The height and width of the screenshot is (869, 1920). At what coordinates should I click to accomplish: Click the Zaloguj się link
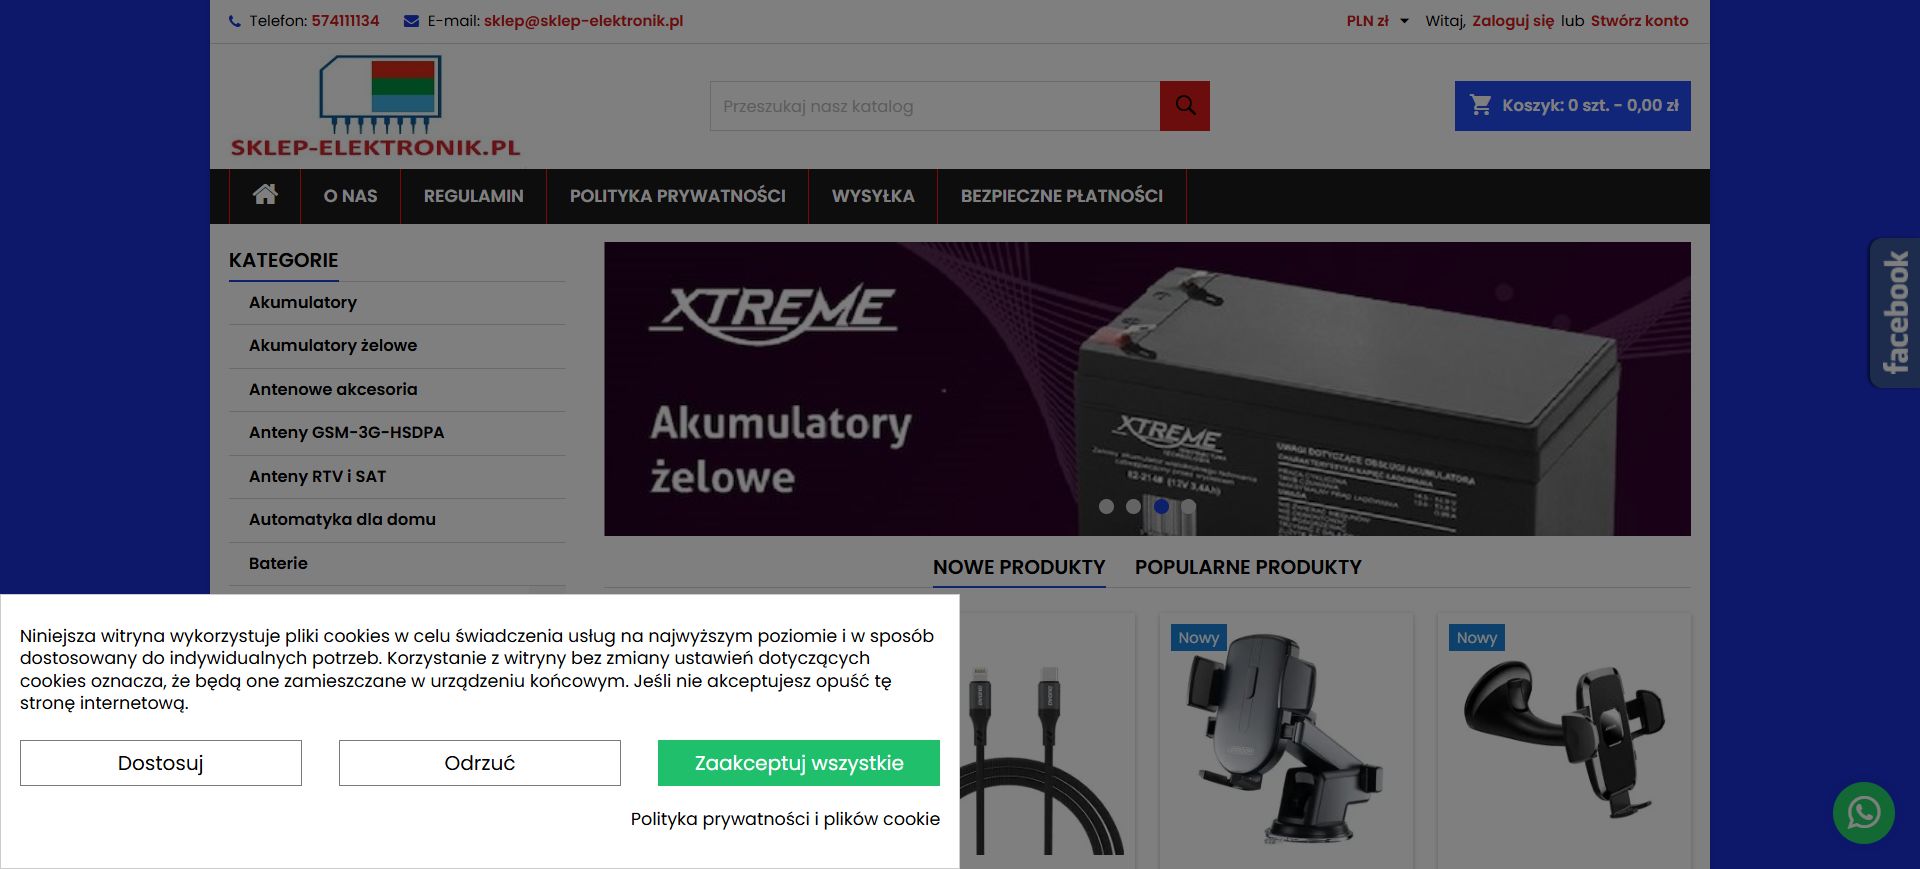[1513, 21]
